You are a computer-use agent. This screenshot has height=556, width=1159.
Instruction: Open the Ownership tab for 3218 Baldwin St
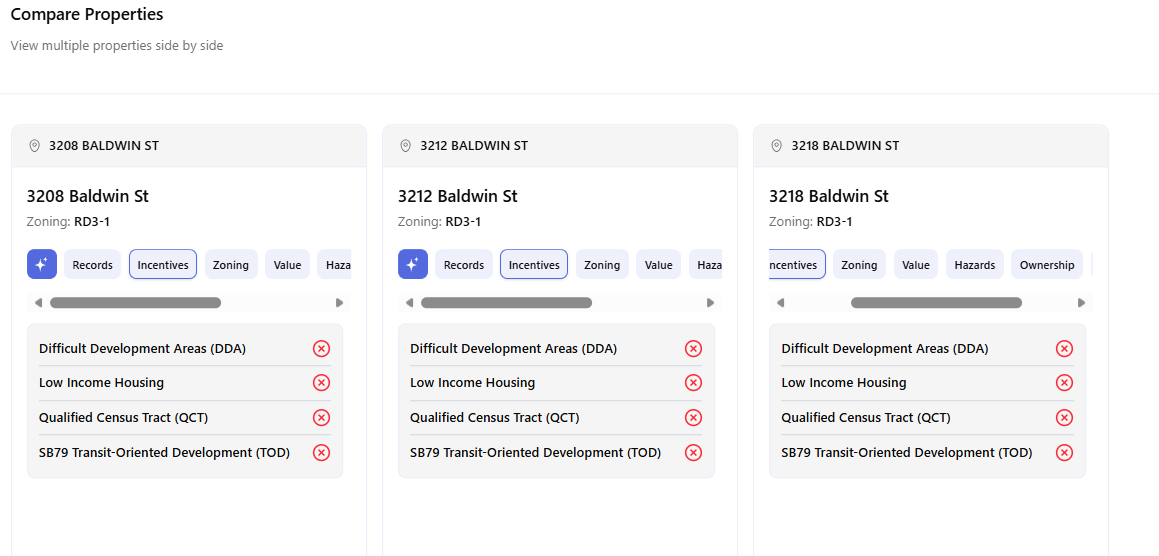pos(1047,265)
